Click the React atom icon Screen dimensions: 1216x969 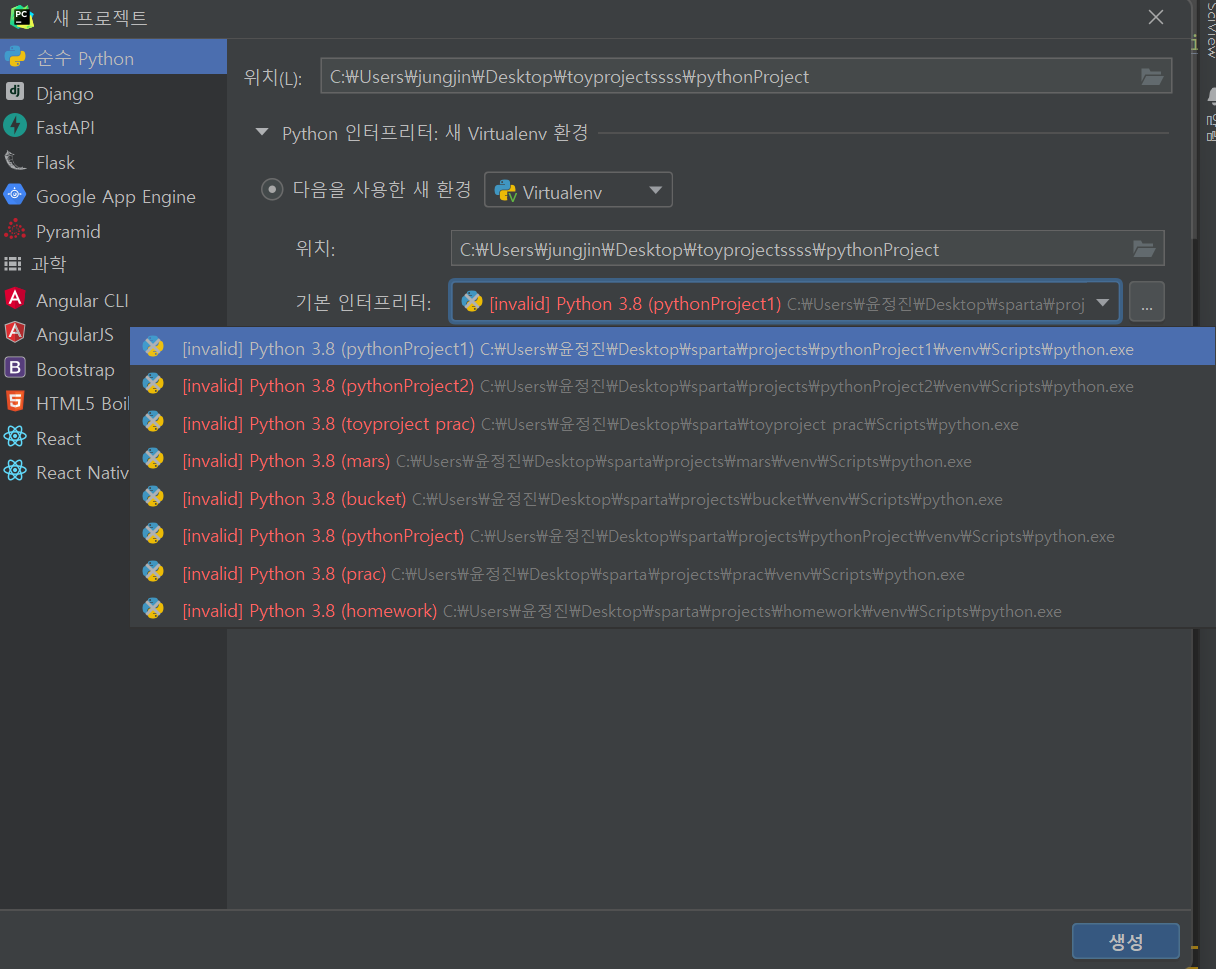14,436
